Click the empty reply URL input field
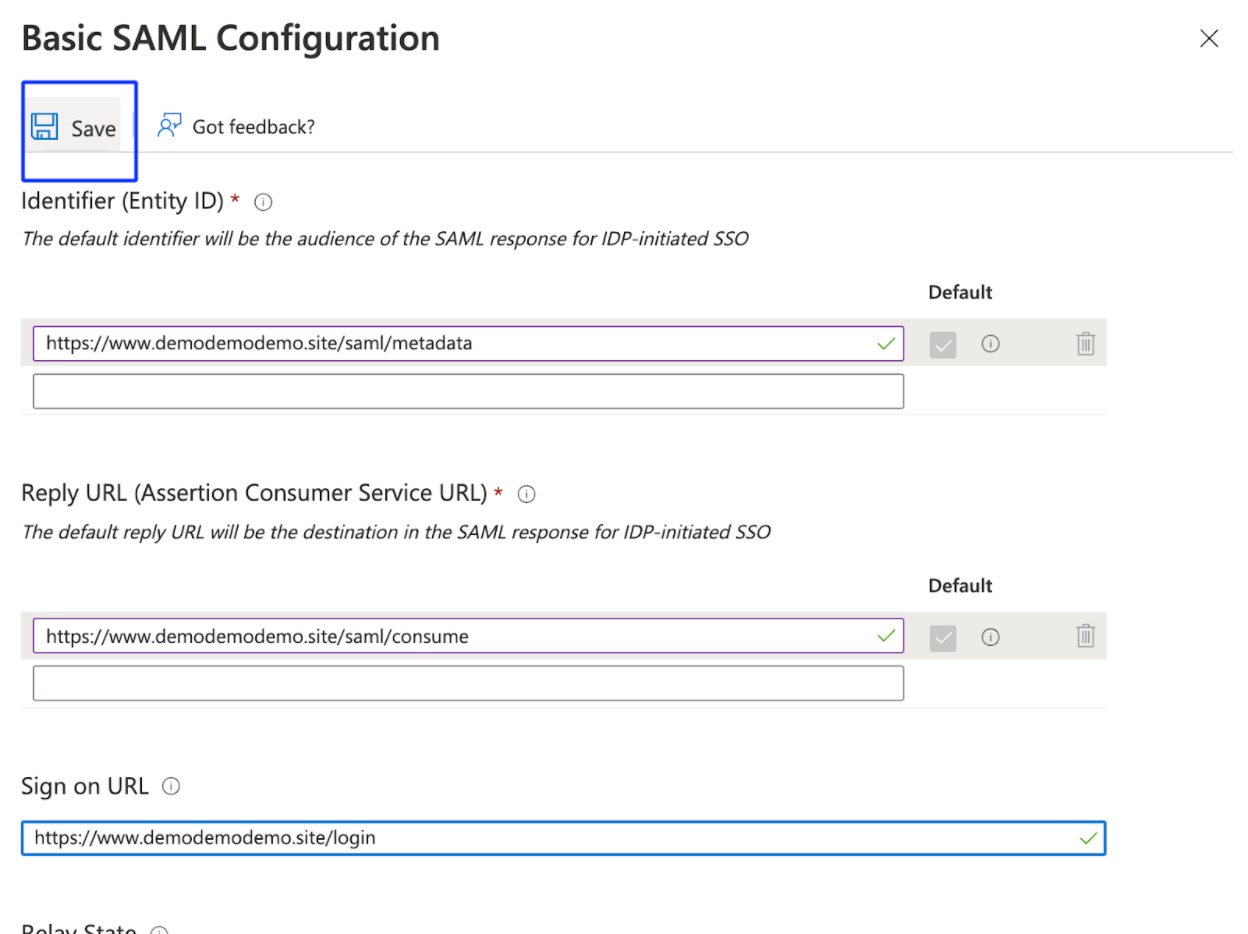Image resolution: width=1248 pixels, height=934 pixels. (468, 683)
